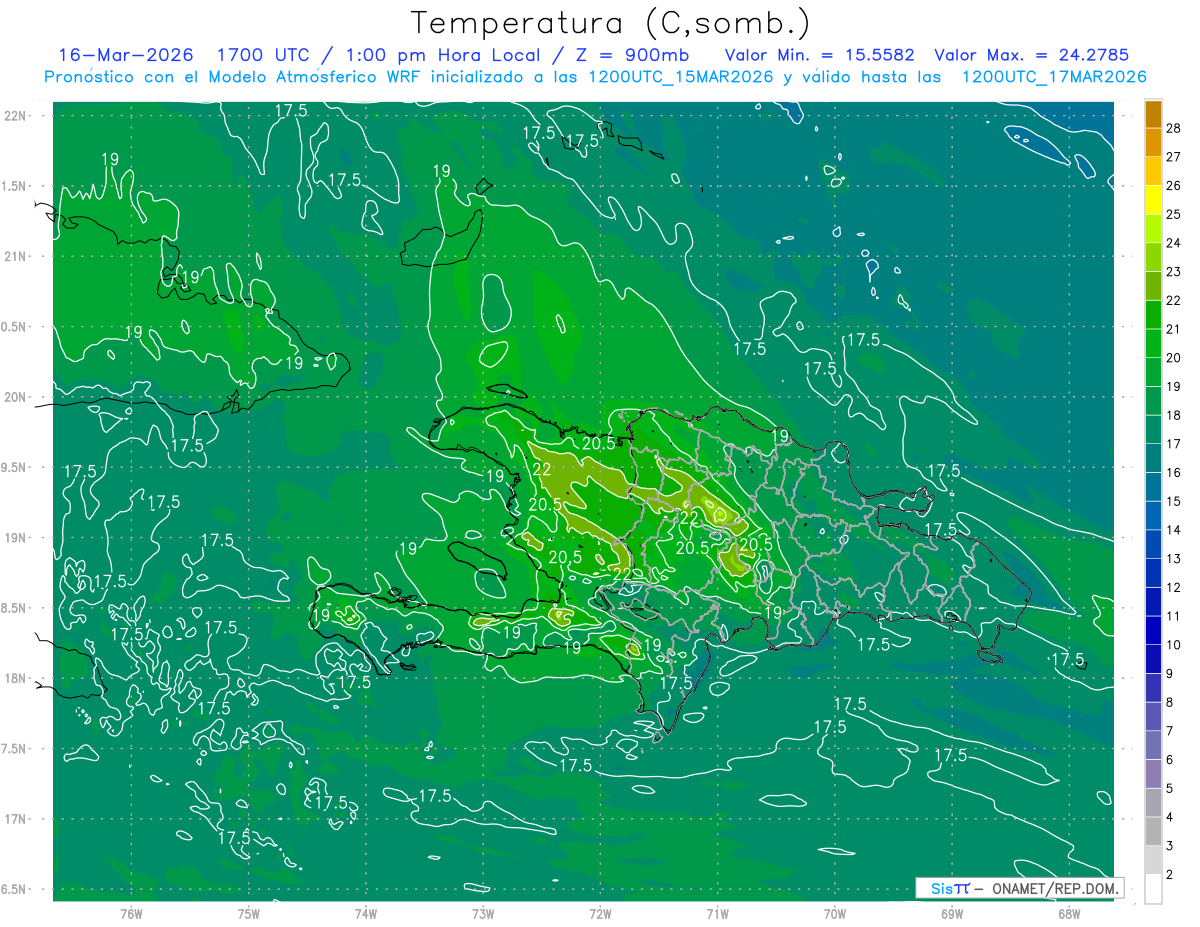Click the "12" color scale label
1200x927 pixels.
pos(1174,587)
